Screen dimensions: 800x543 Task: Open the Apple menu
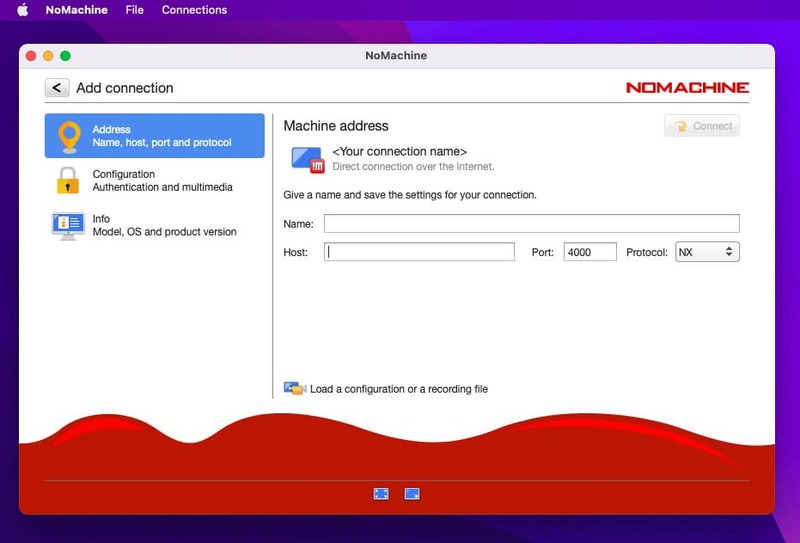click(x=22, y=10)
